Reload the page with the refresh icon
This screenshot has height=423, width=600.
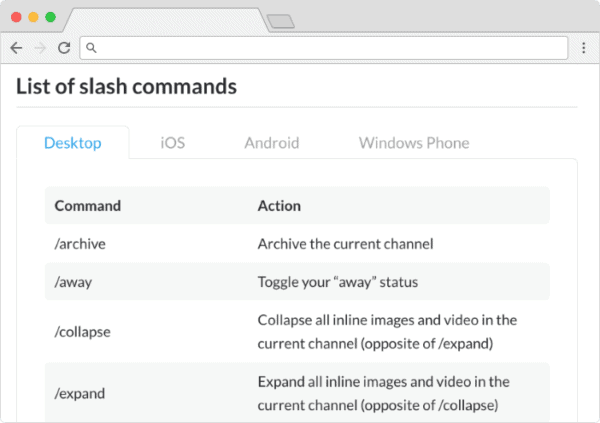point(64,47)
